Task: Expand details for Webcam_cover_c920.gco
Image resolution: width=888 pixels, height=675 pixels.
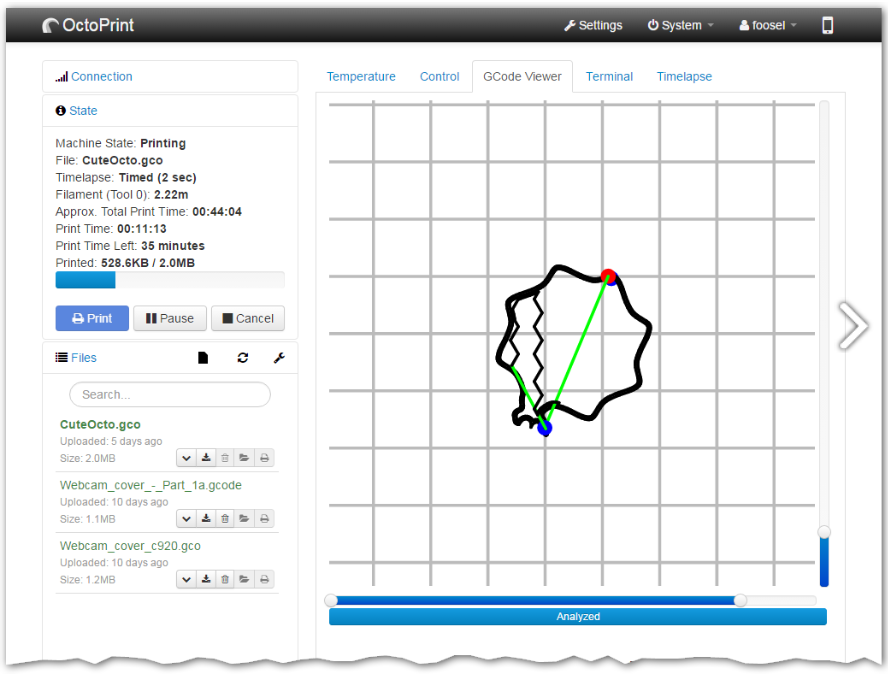Action: [187, 579]
